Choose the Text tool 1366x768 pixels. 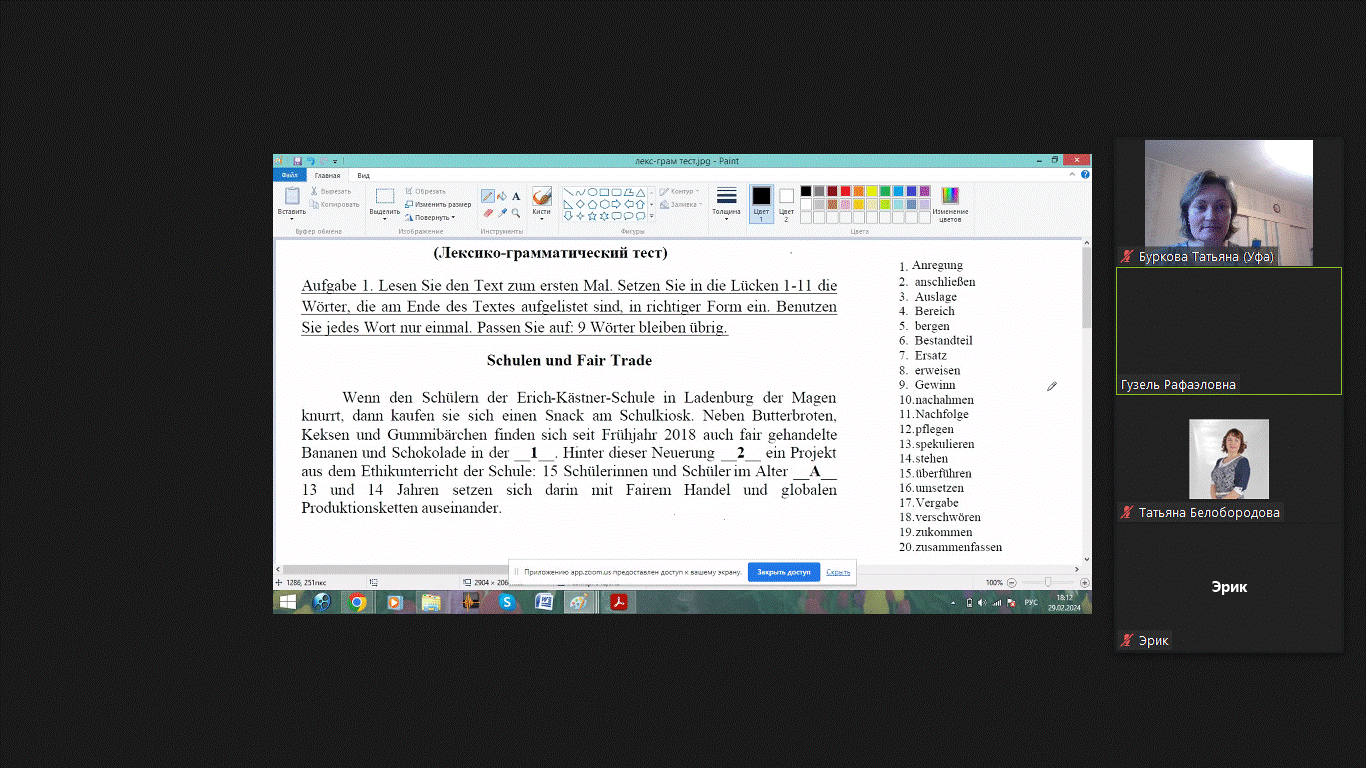[x=516, y=196]
